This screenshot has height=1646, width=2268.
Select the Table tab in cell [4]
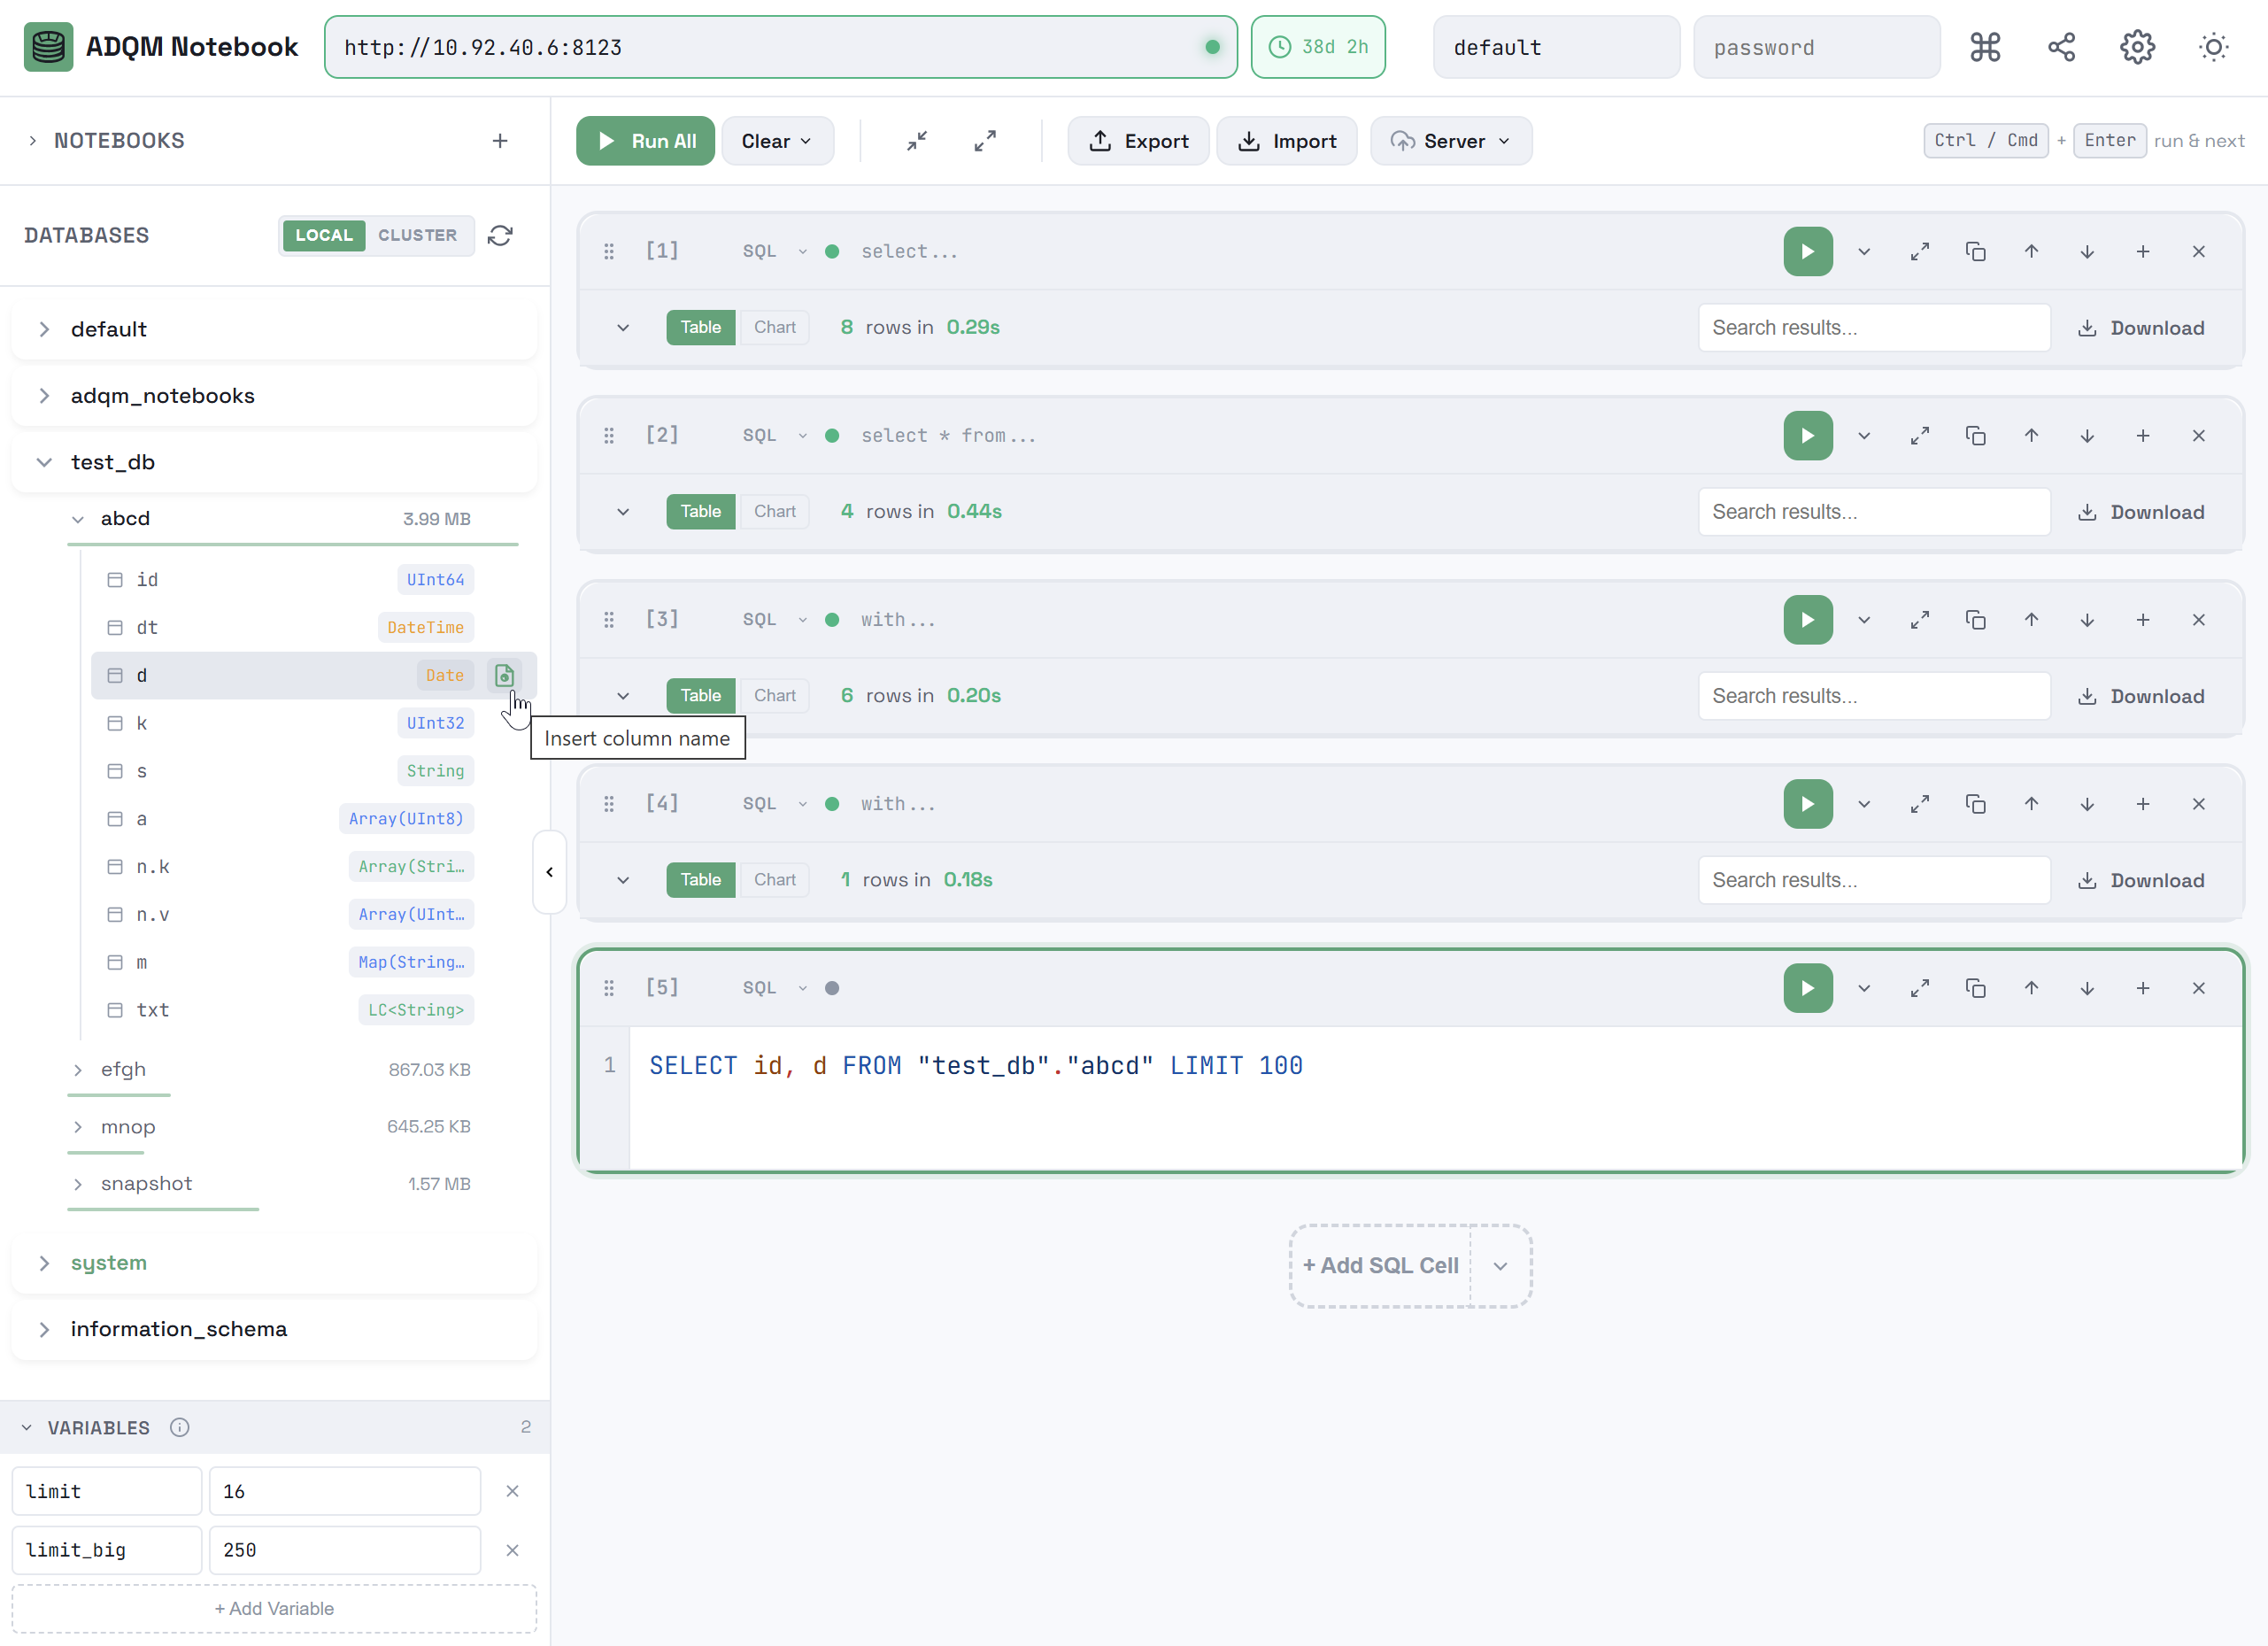tap(700, 879)
